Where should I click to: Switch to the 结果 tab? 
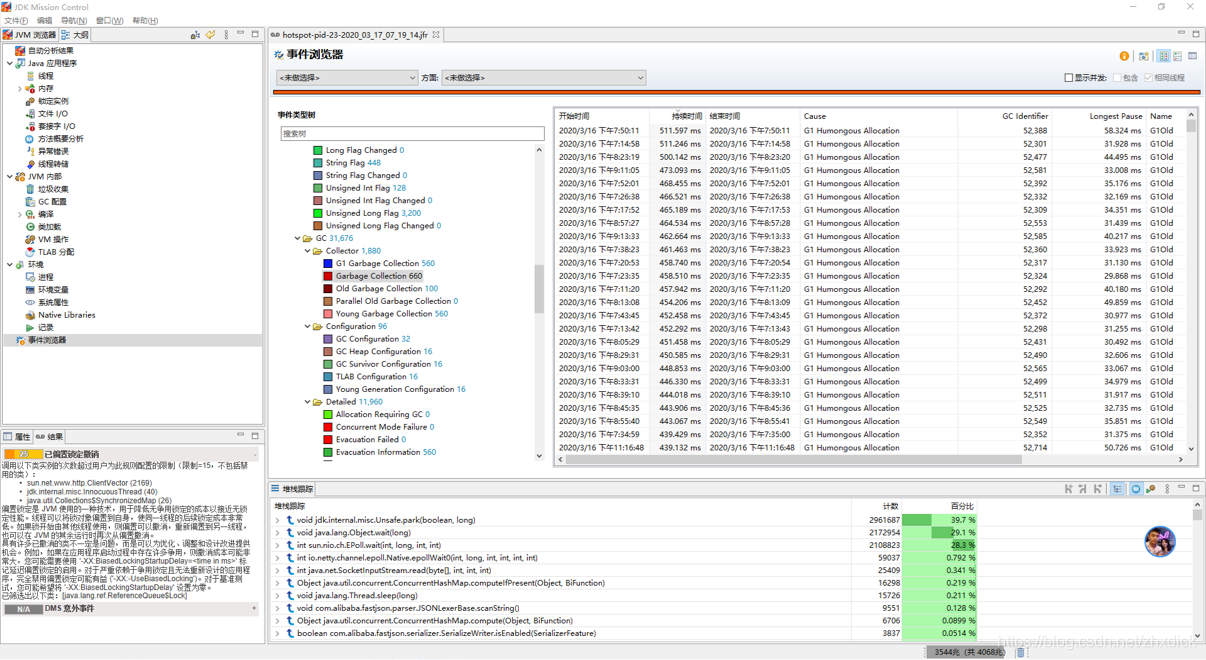[x=50, y=437]
